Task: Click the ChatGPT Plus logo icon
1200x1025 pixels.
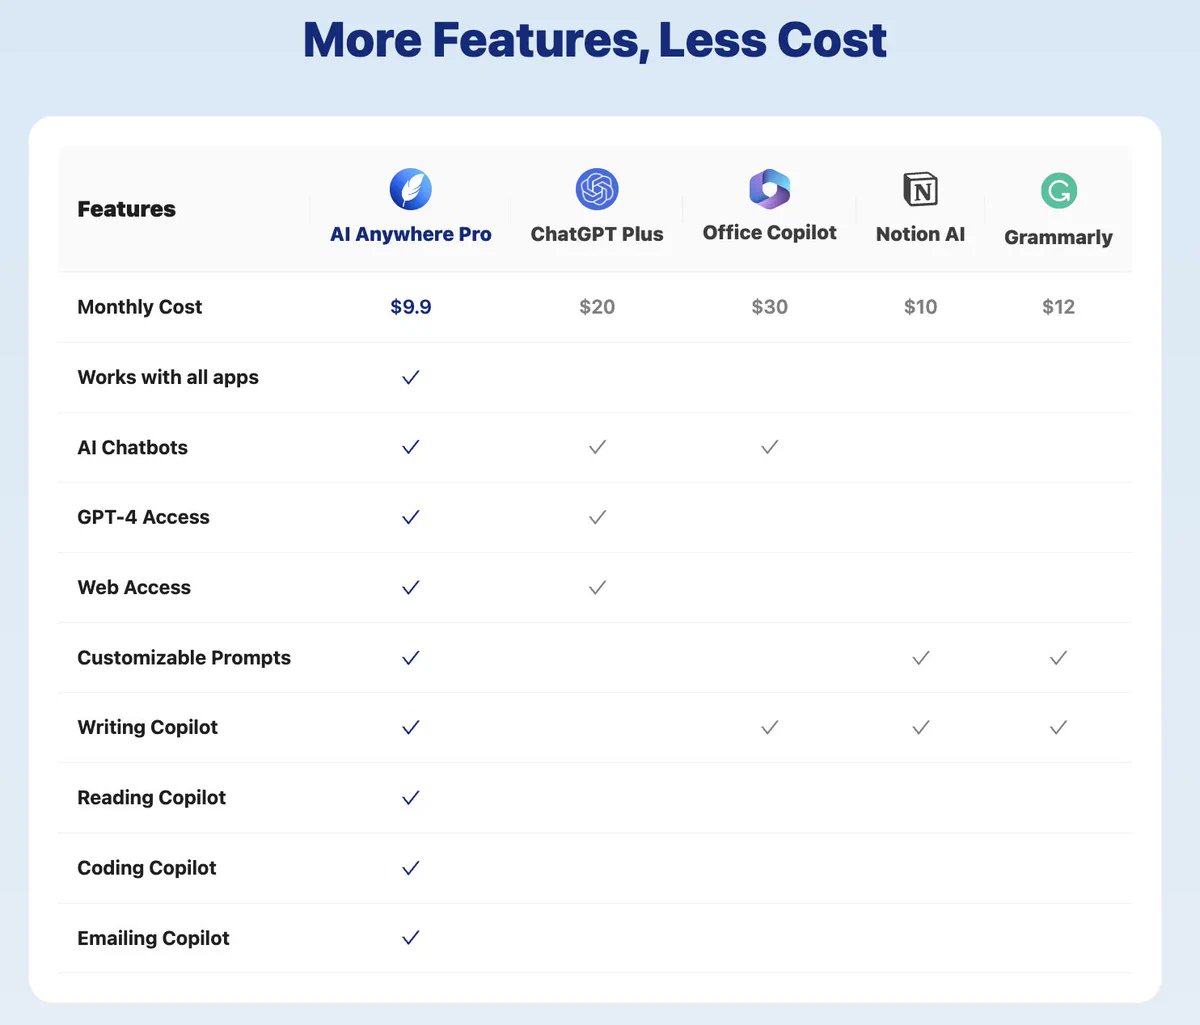Action: pos(597,189)
